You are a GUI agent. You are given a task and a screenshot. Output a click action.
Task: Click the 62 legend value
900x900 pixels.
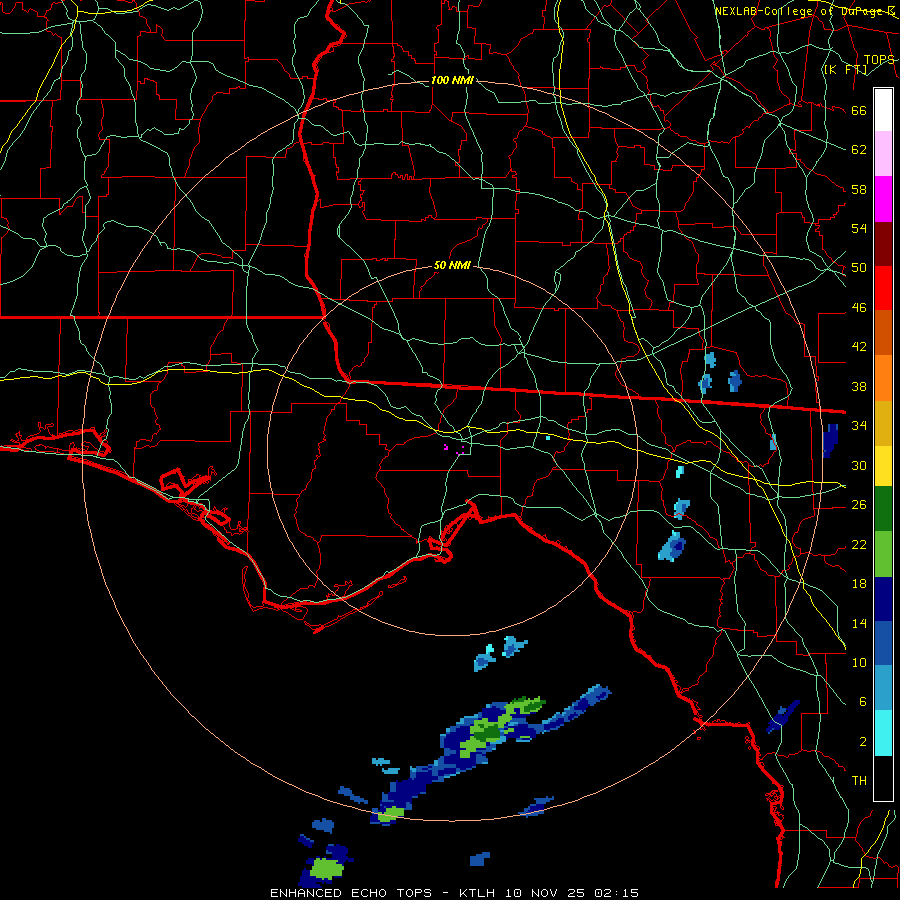(x=859, y=150)
